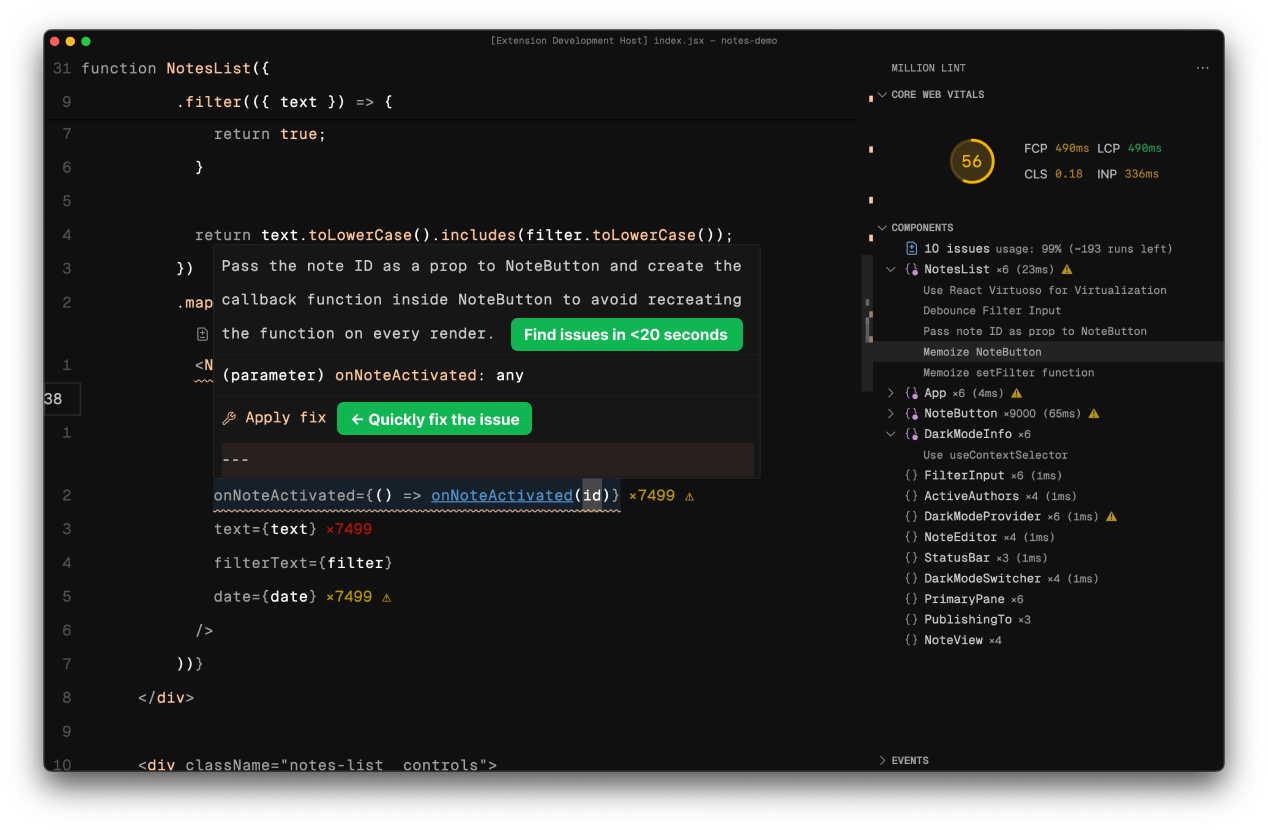This screenshot has width=1268, height=830.
Task: Click the return true statement
Action: pos(270,134)
